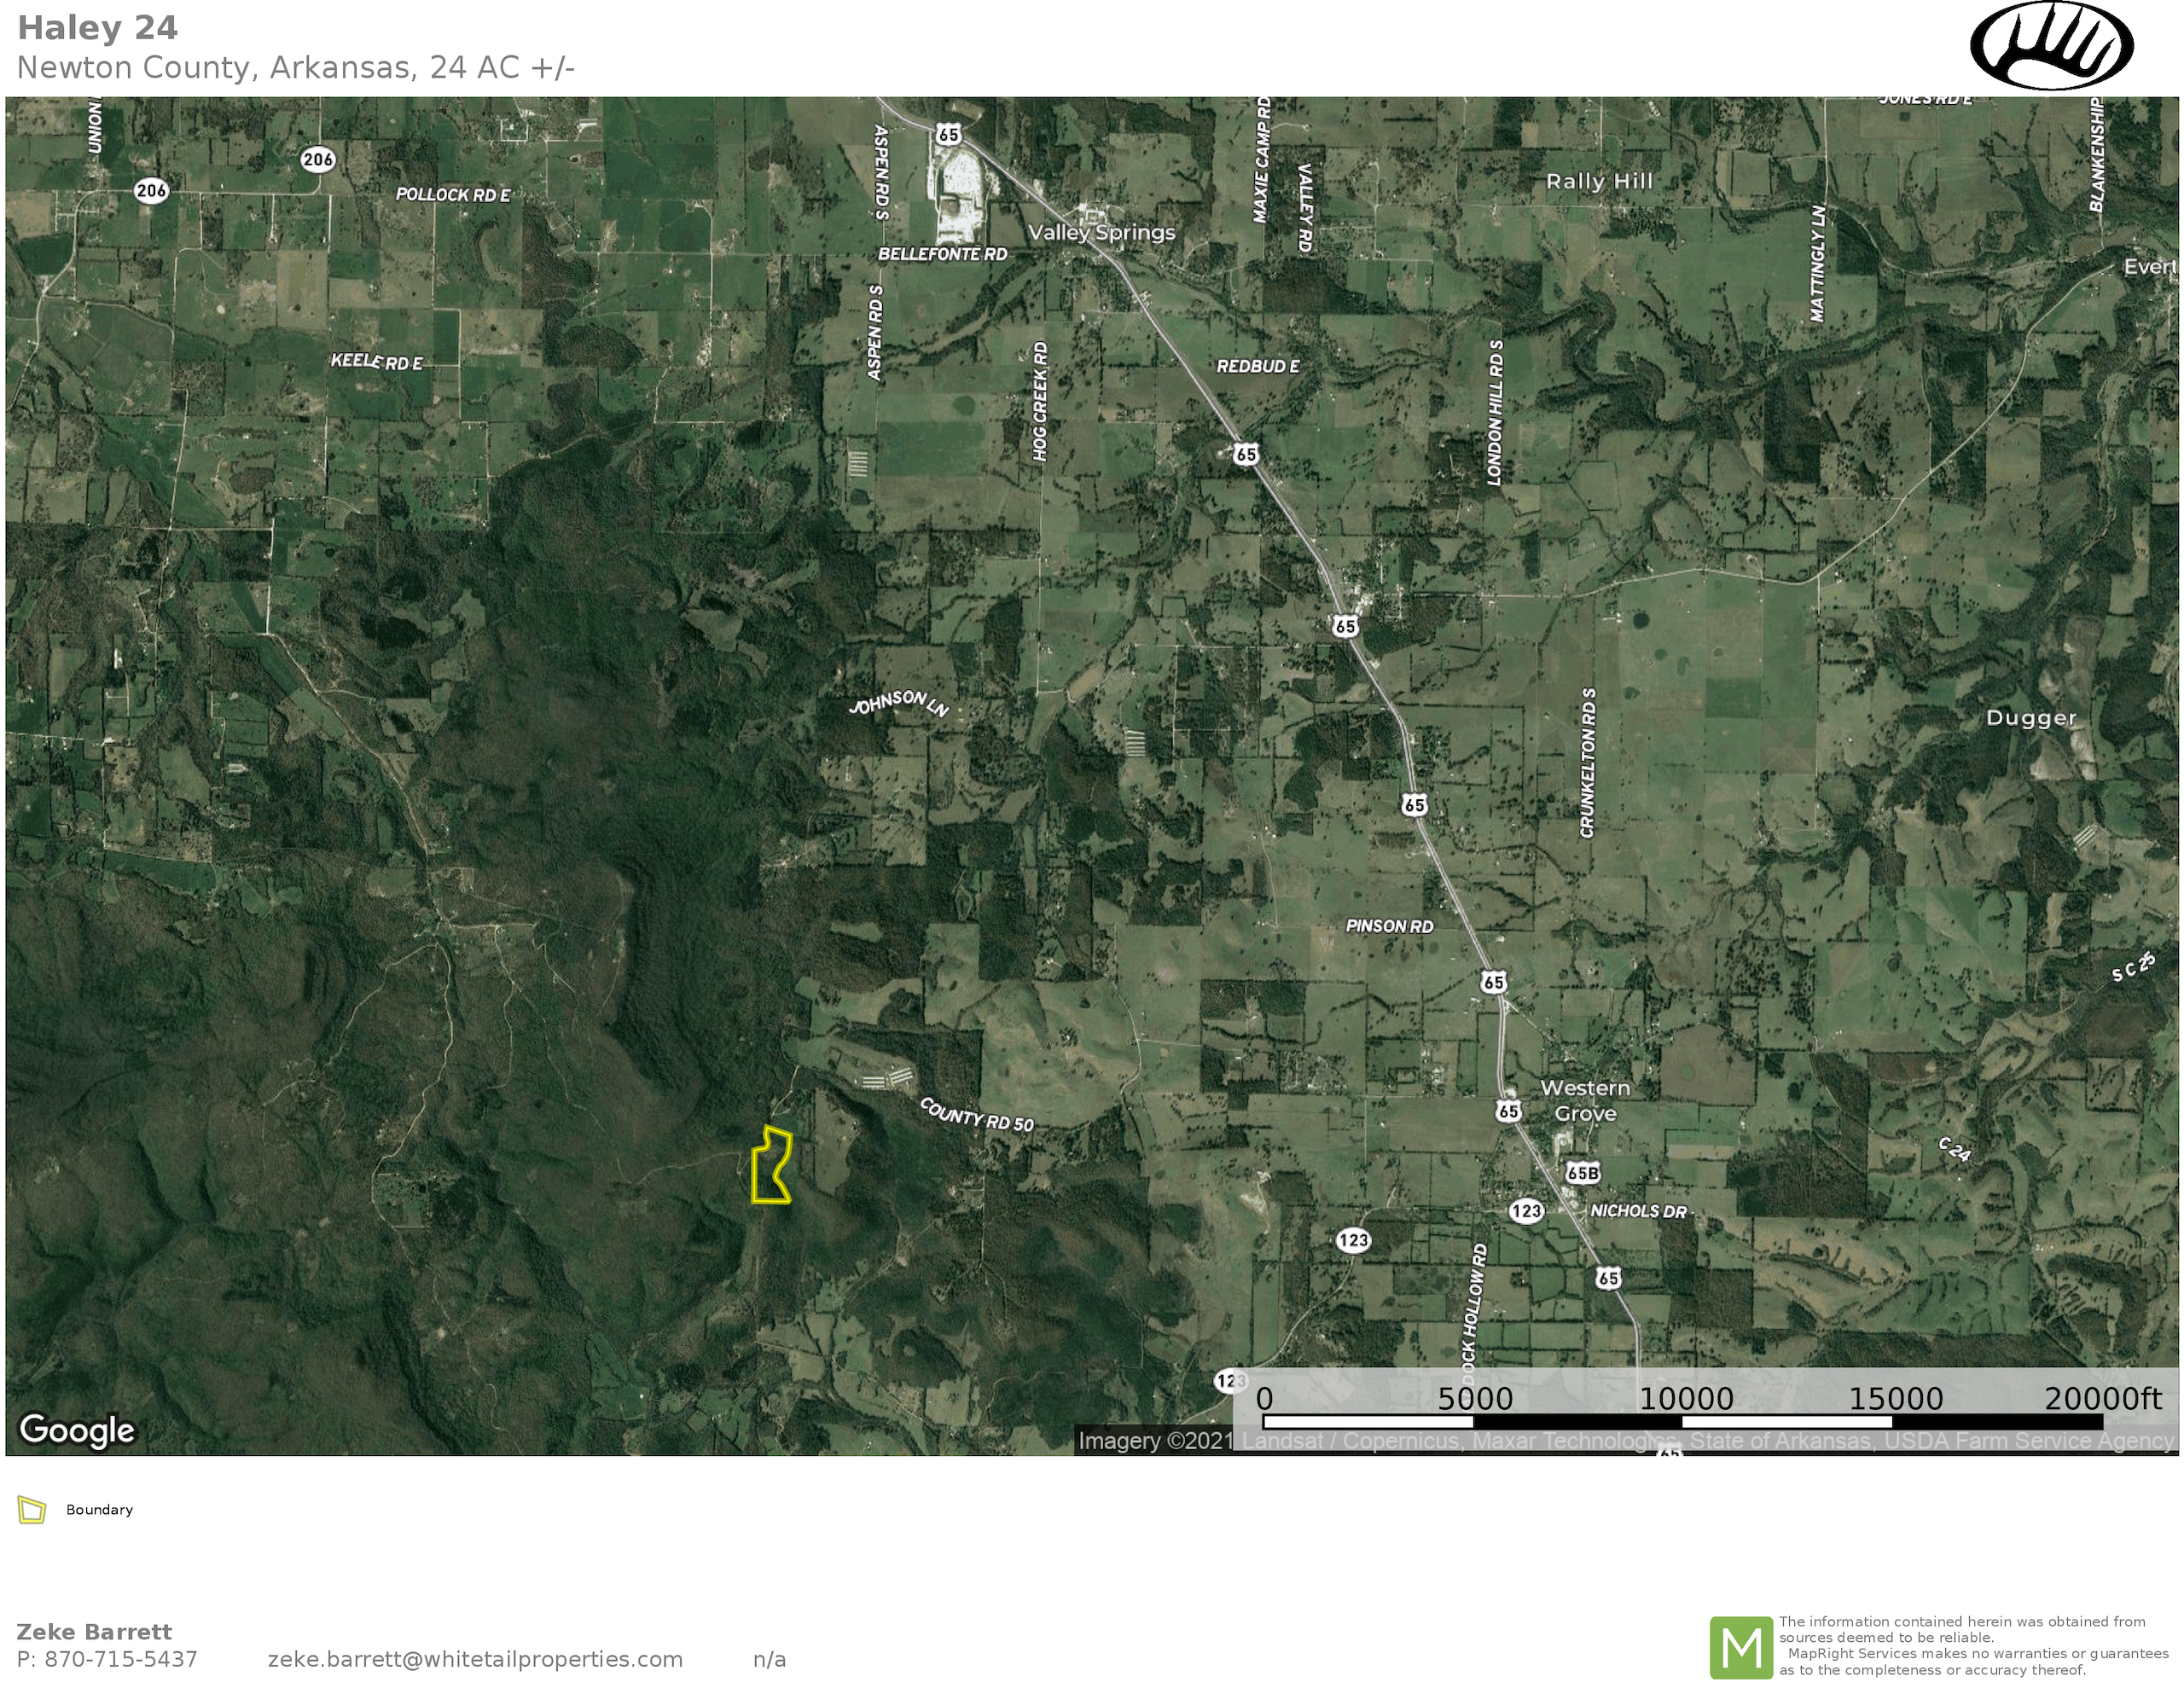Screen dimensions: 2184x1688
Task: Click the green MapRight M logo
Action: pyautogui.click(x=1741, y=1648)
